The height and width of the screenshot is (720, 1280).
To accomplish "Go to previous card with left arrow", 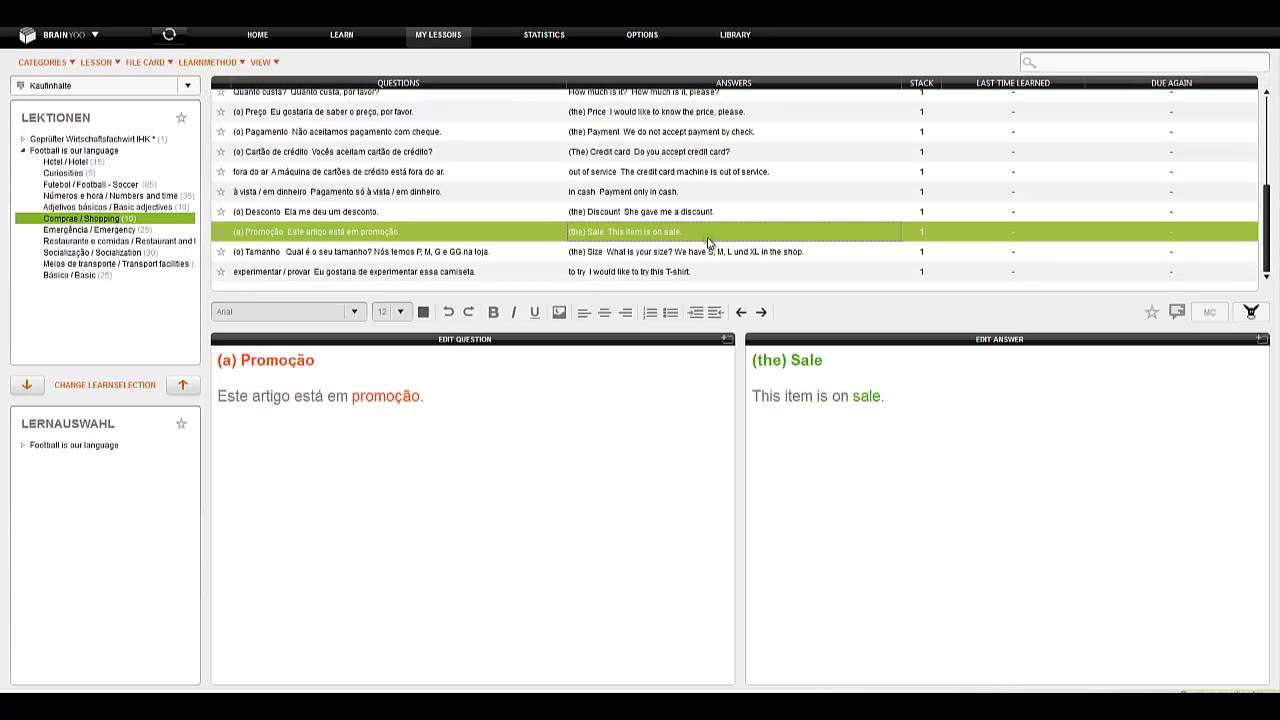I will (741, 312).
